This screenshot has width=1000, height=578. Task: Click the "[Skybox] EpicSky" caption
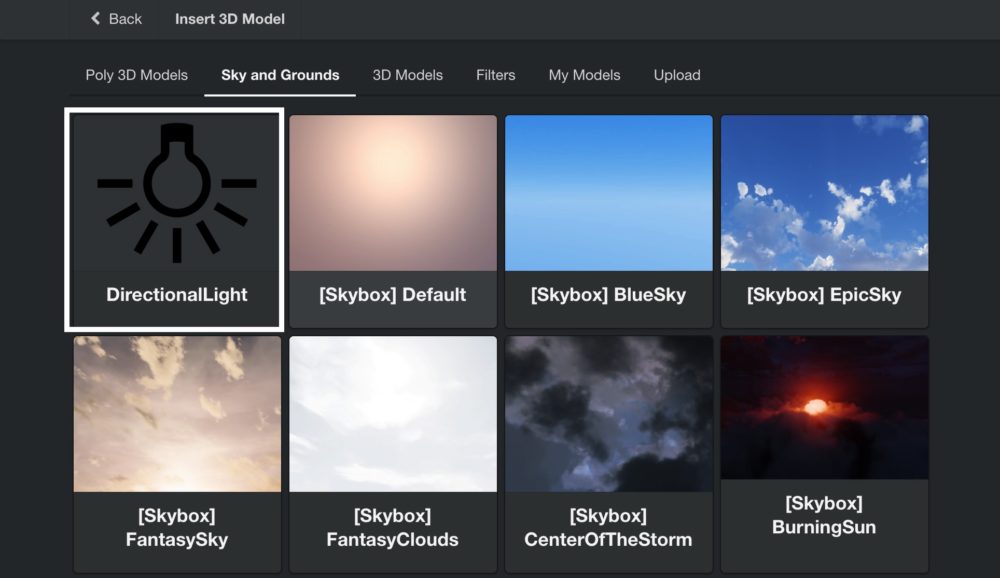tap(824, 295)
